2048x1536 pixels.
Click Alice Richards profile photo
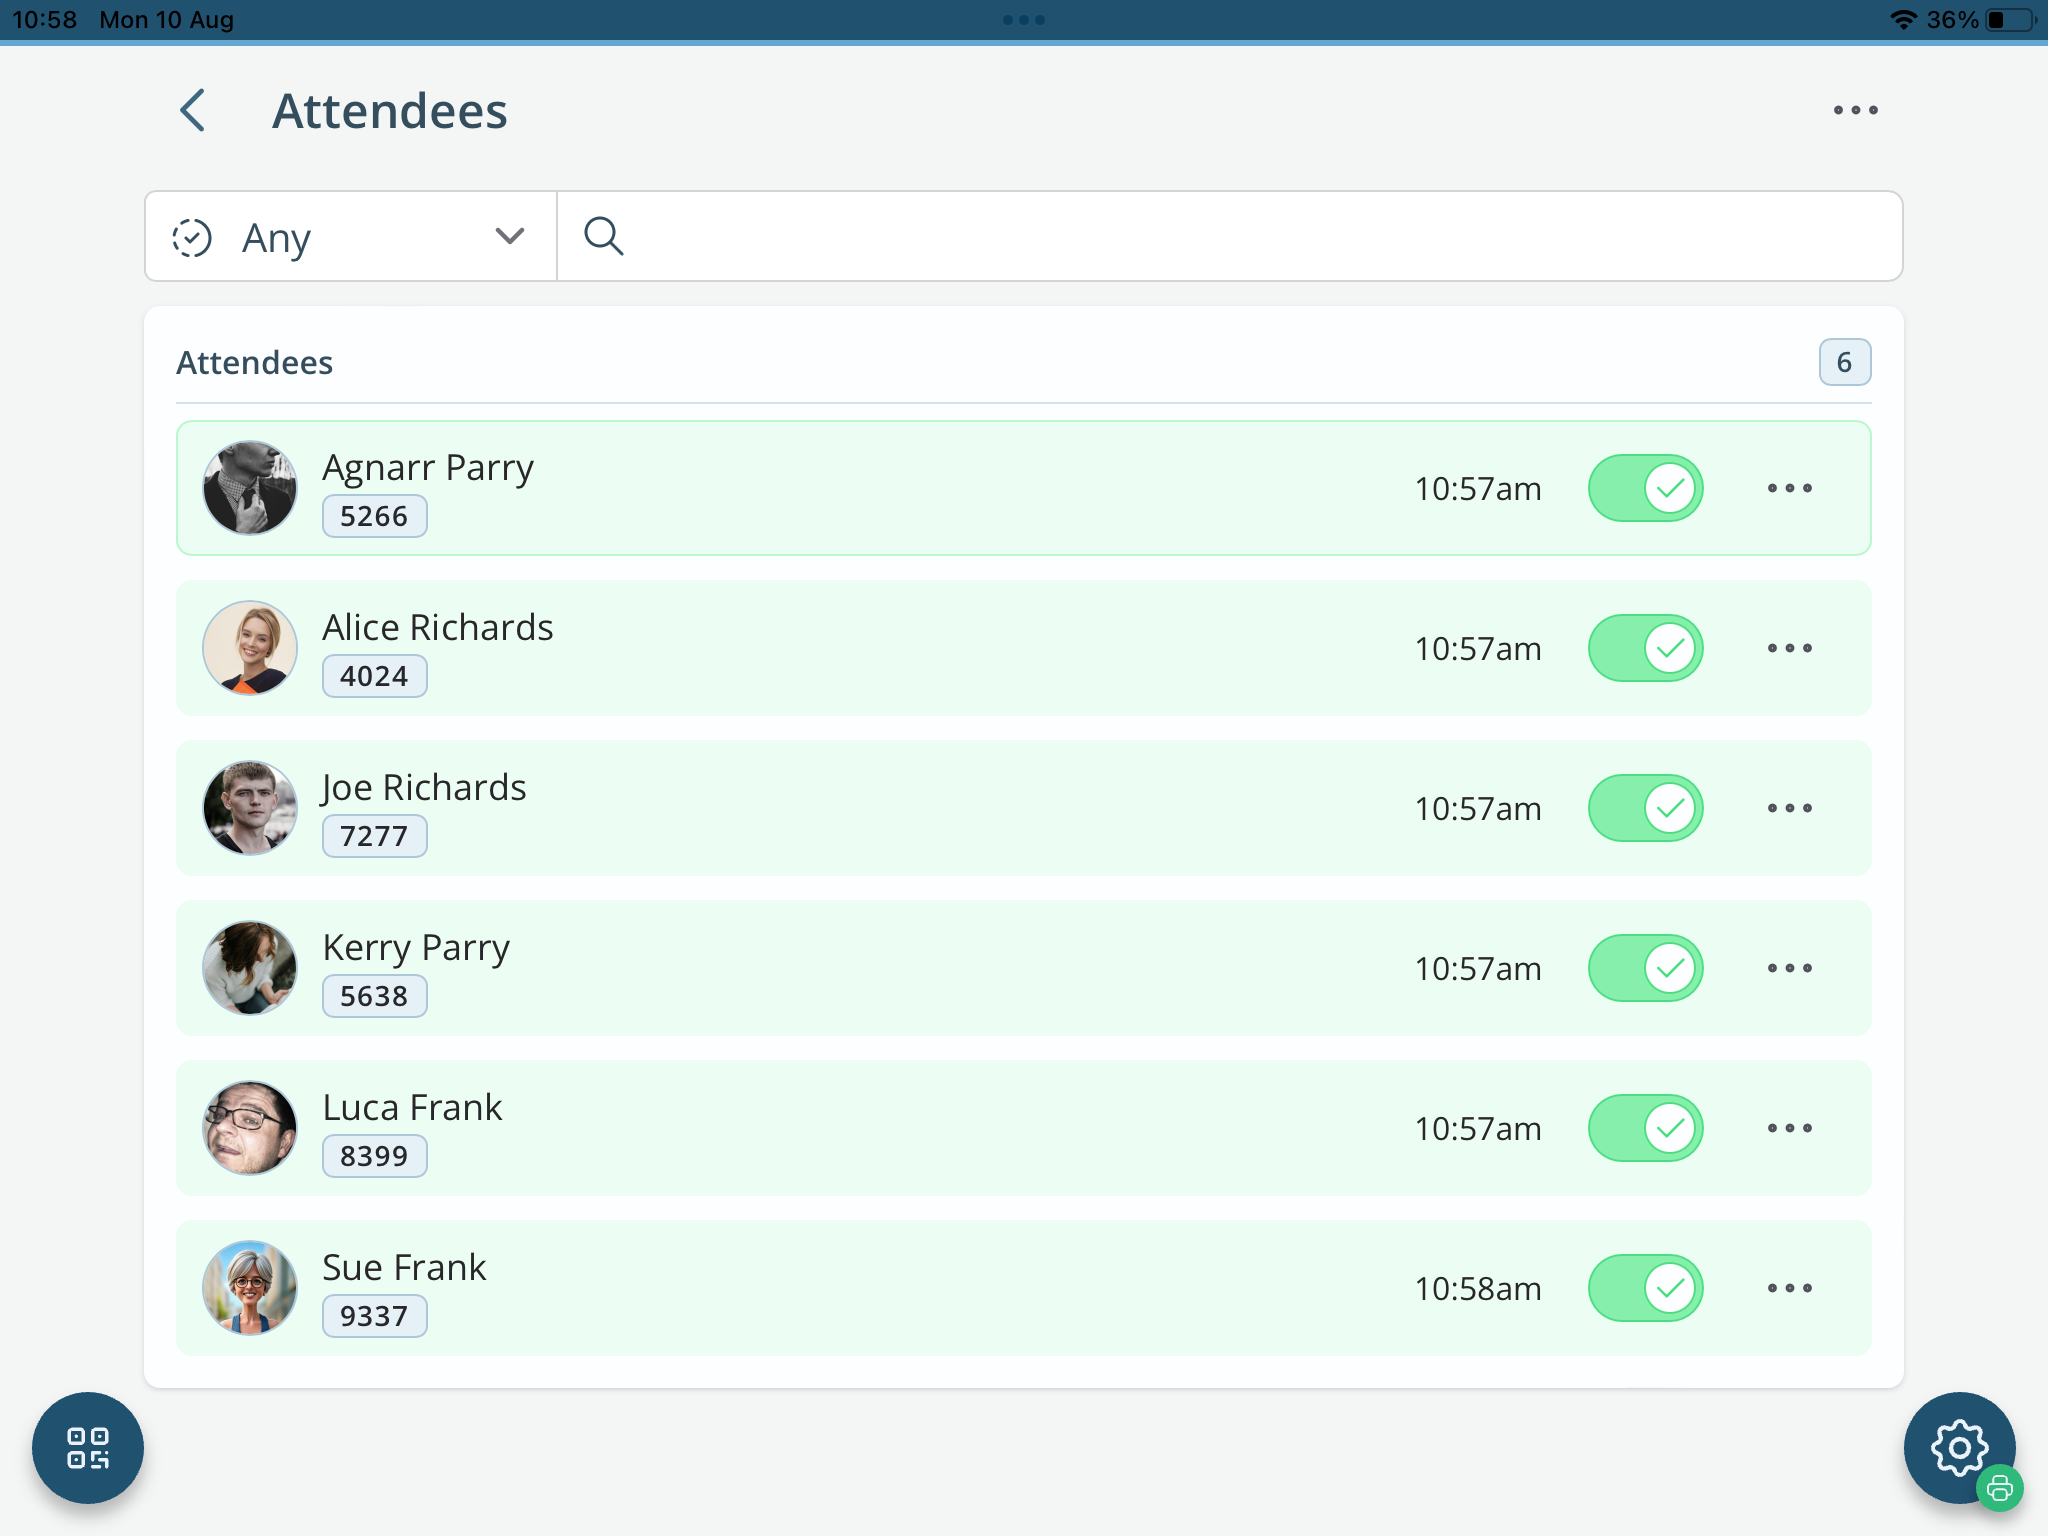pyautogui.click(x=250, y=648)
